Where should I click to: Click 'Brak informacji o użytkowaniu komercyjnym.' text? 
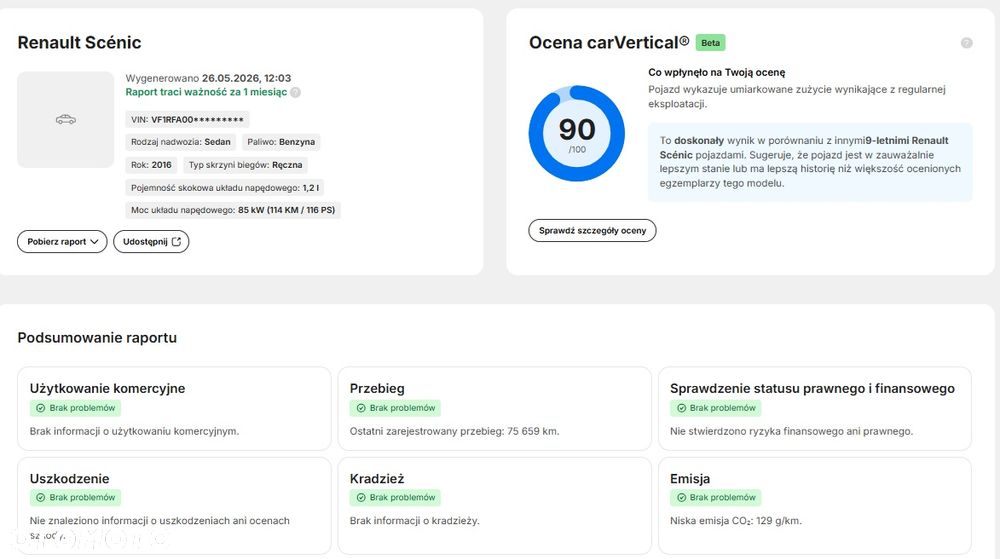[x=135, y=432]
